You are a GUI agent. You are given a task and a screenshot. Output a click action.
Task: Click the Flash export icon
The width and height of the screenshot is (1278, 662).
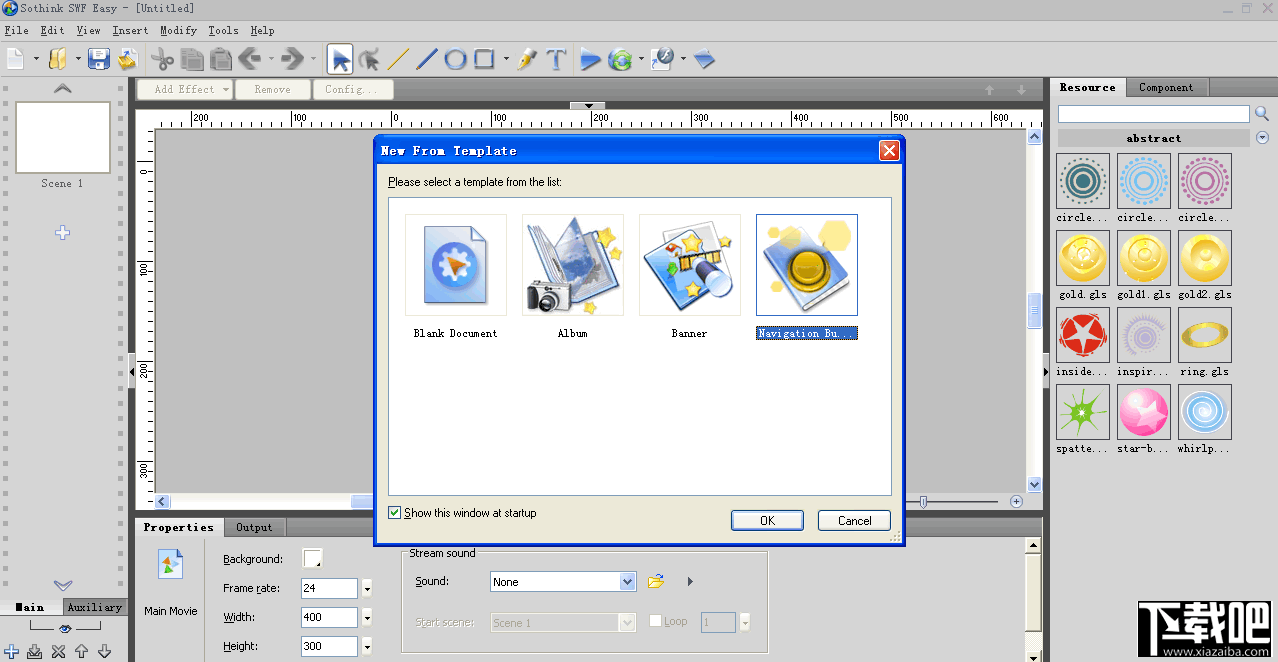tap(661, 59)
